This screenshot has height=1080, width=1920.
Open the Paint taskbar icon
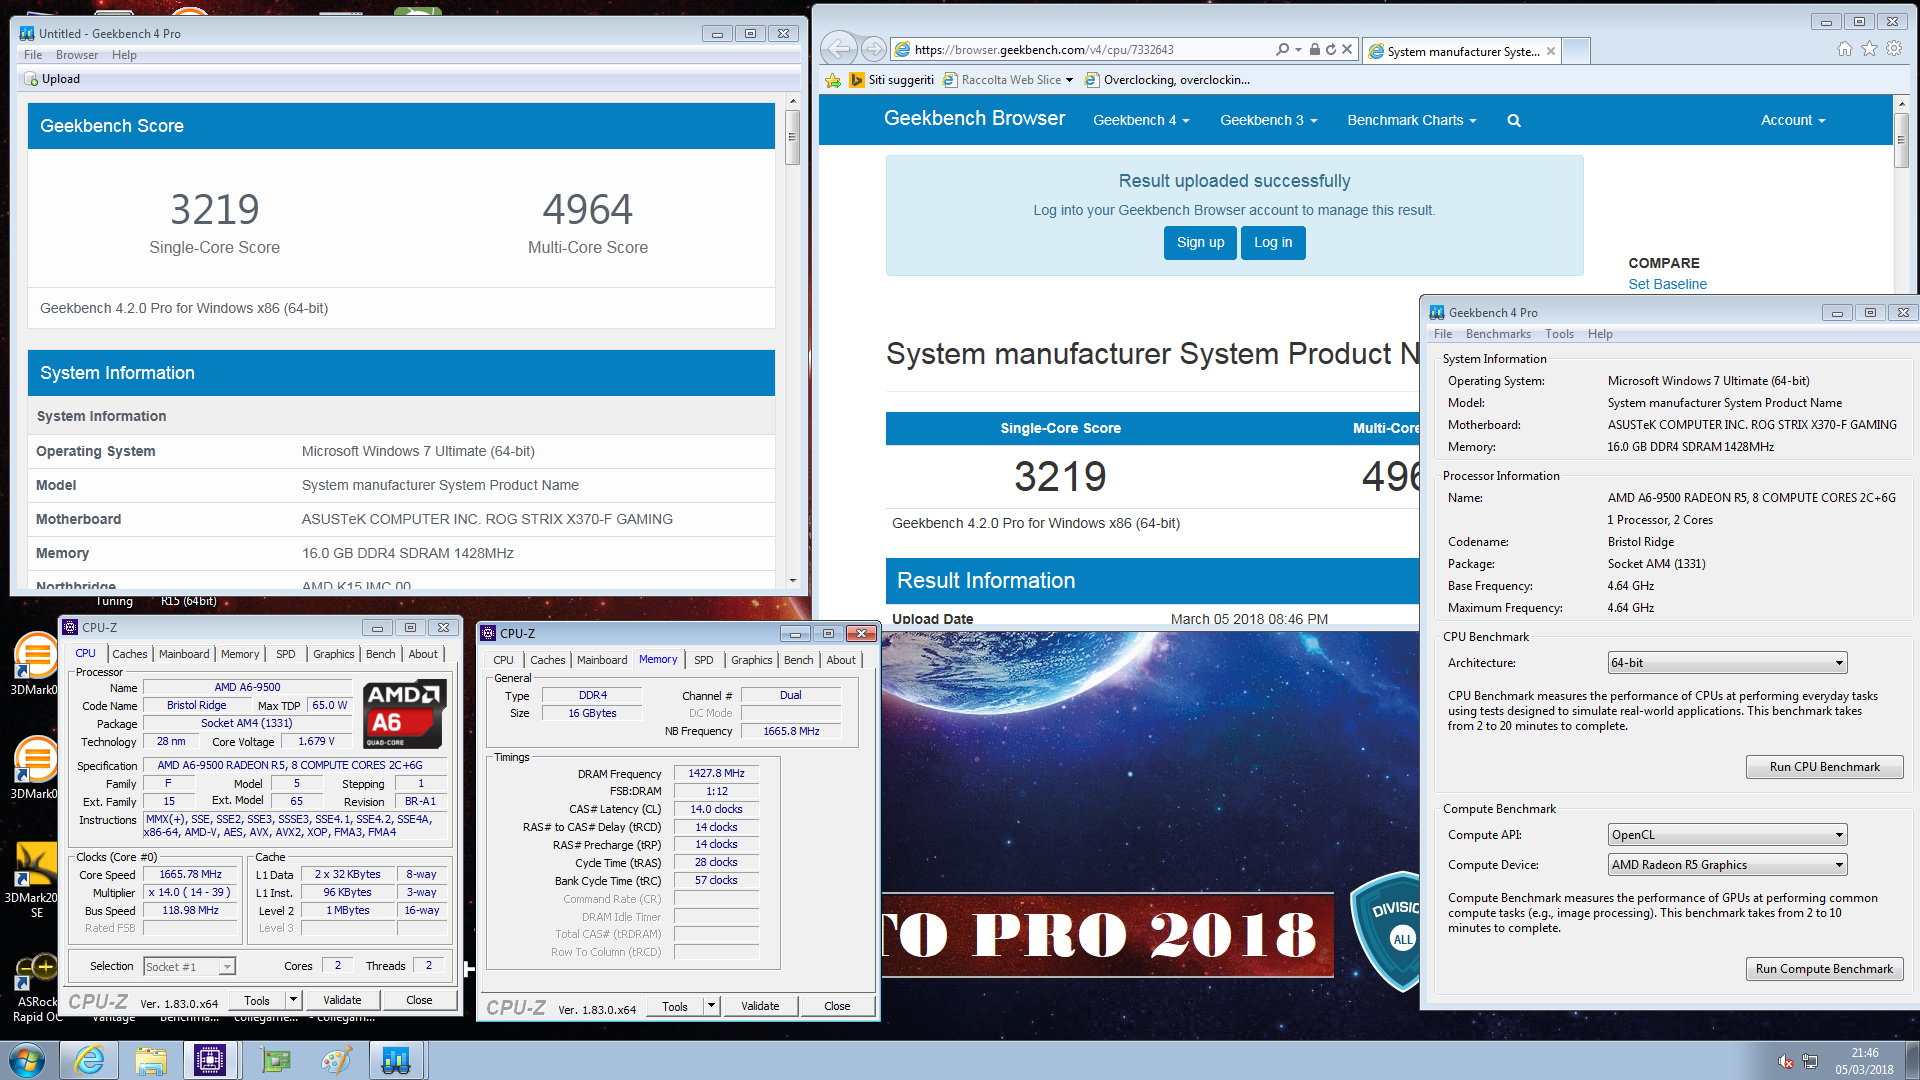pyautogui.click(x=336, y=1060)
